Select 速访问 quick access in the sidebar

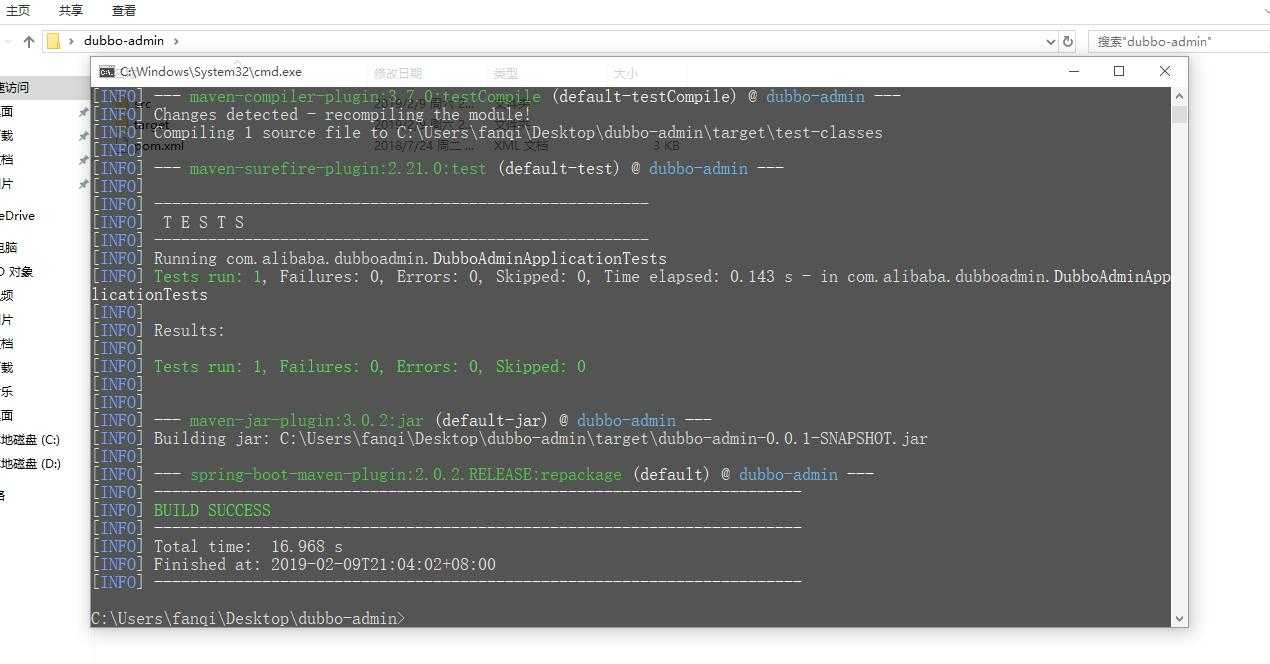click(15, 87)
